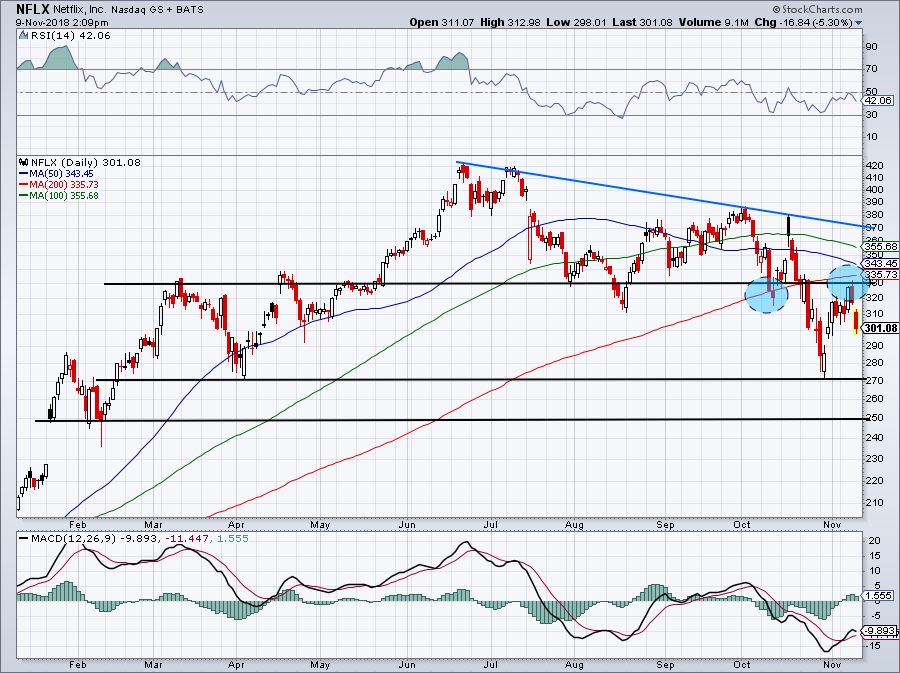Select the MA(200) 335.73 legend entry

[59, 185]
